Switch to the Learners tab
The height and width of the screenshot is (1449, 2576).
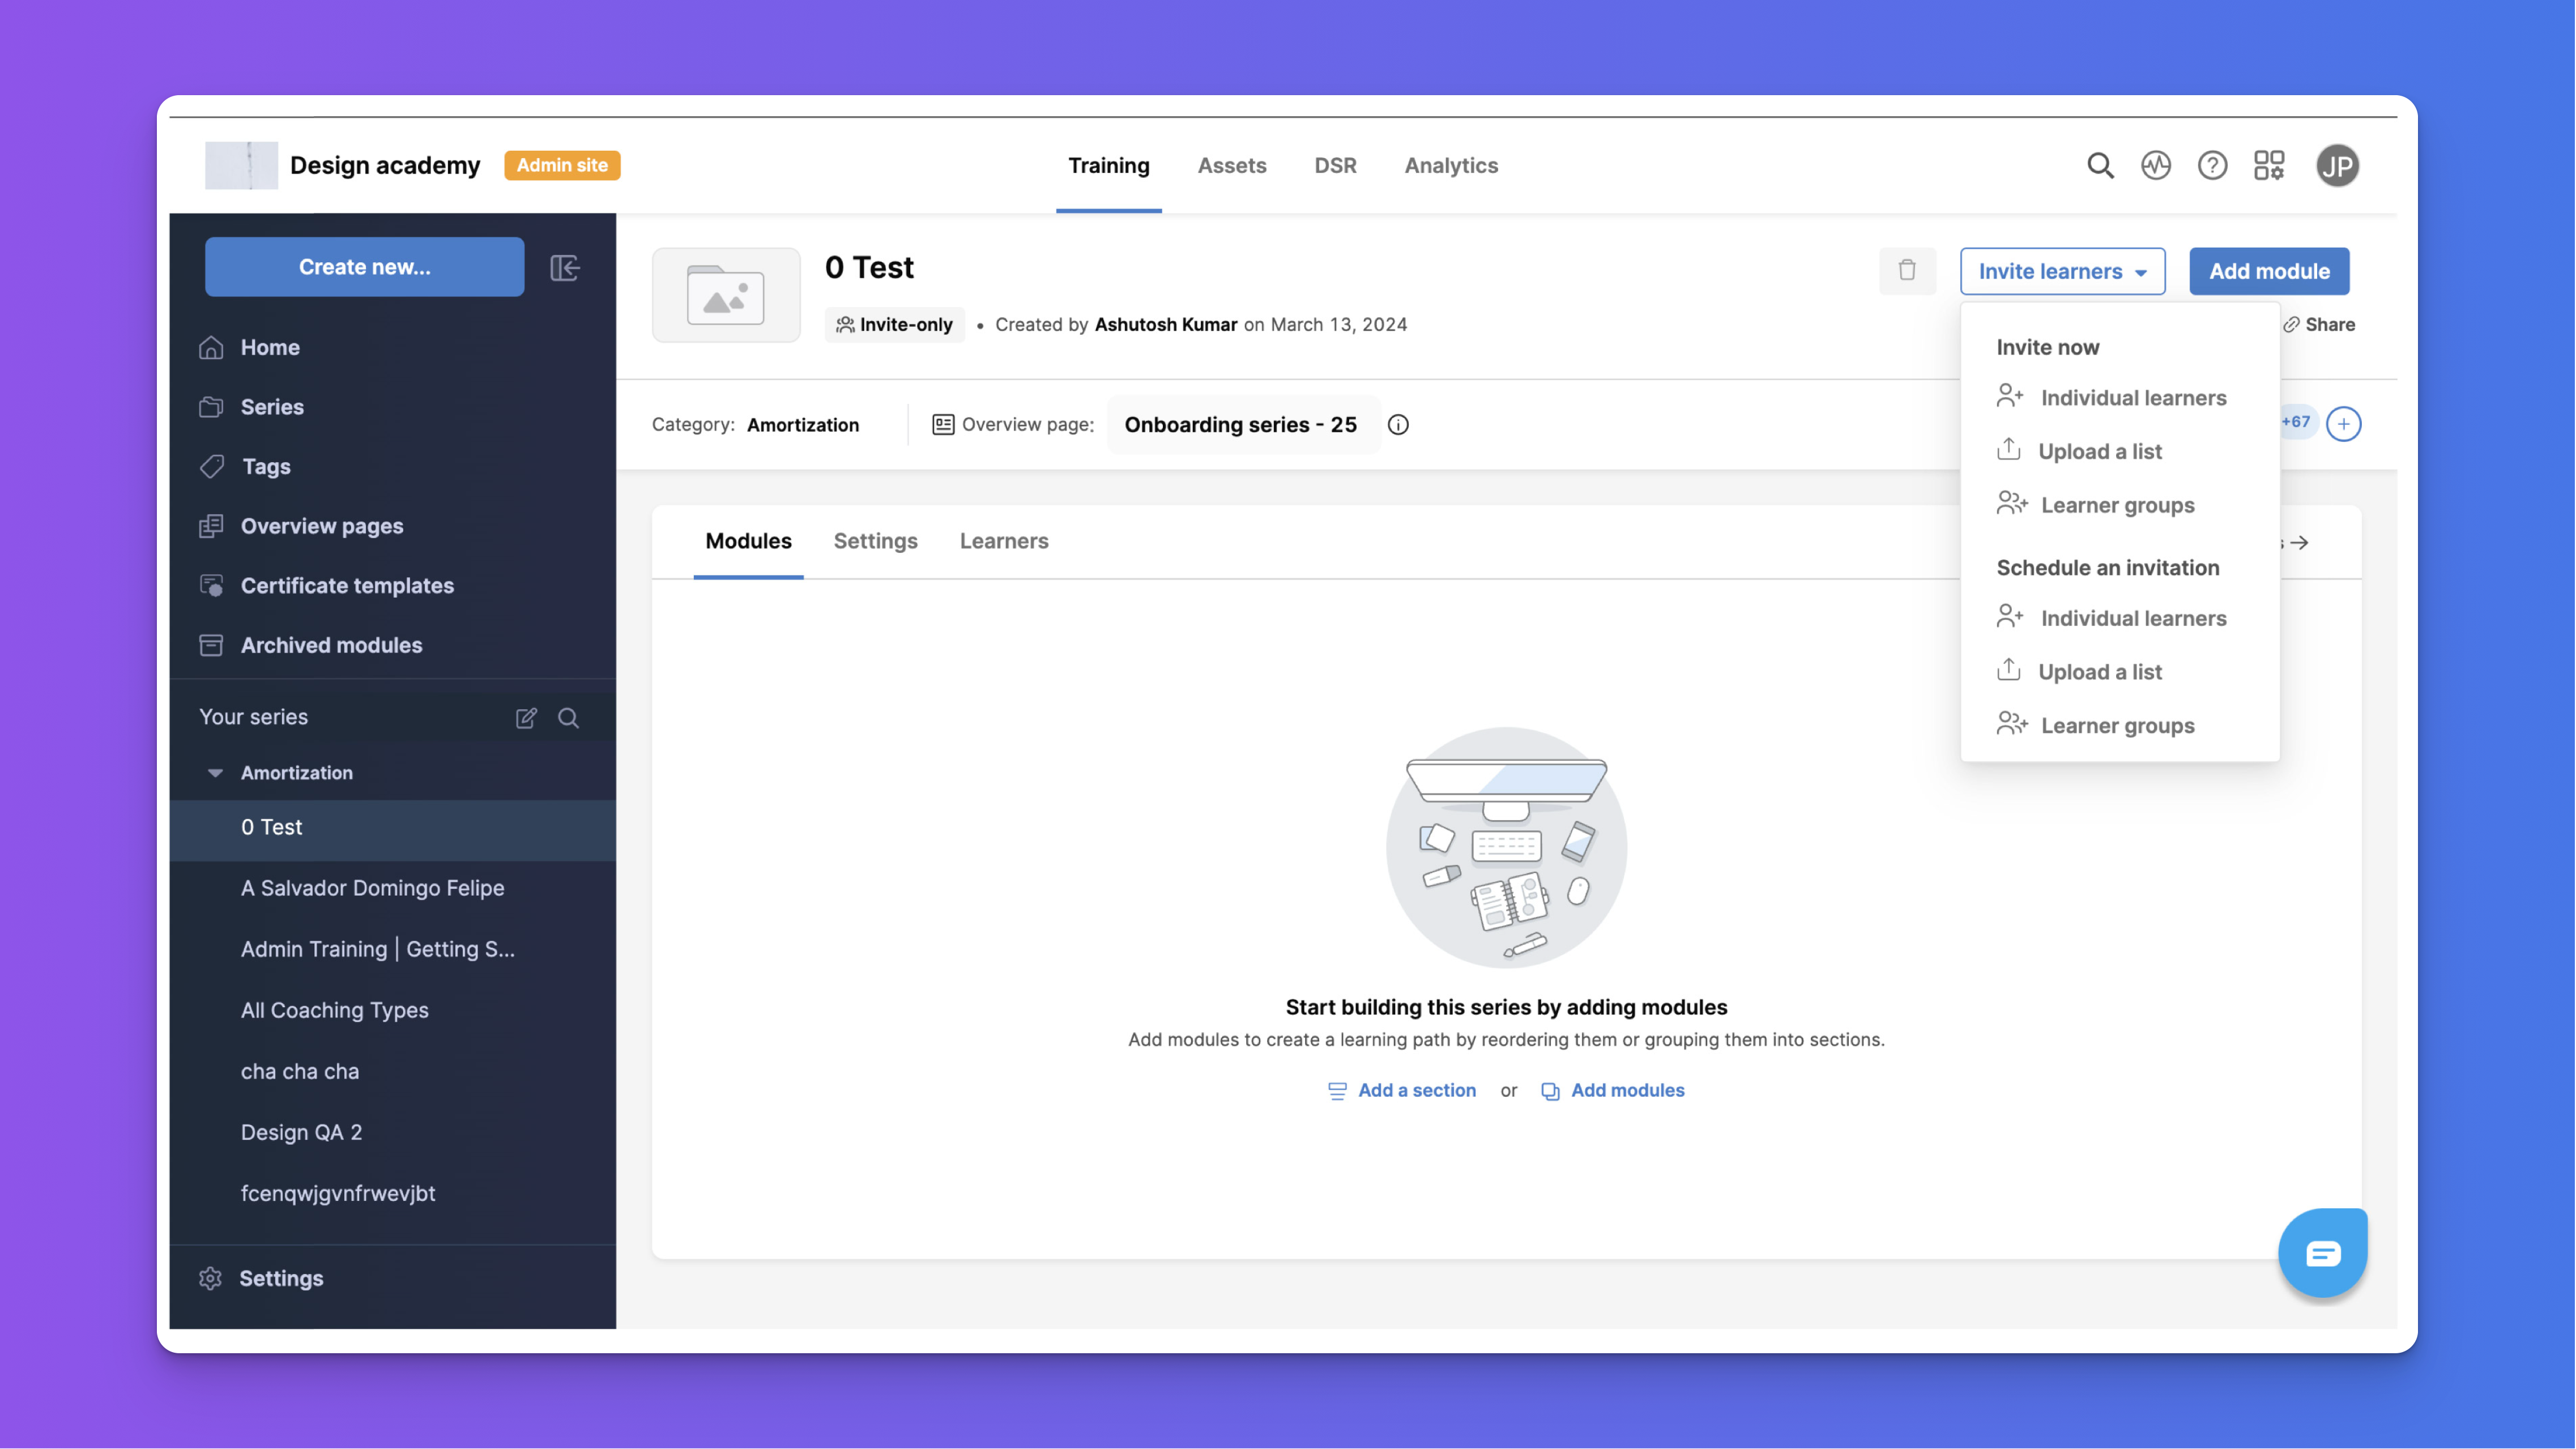(1003, 541)
